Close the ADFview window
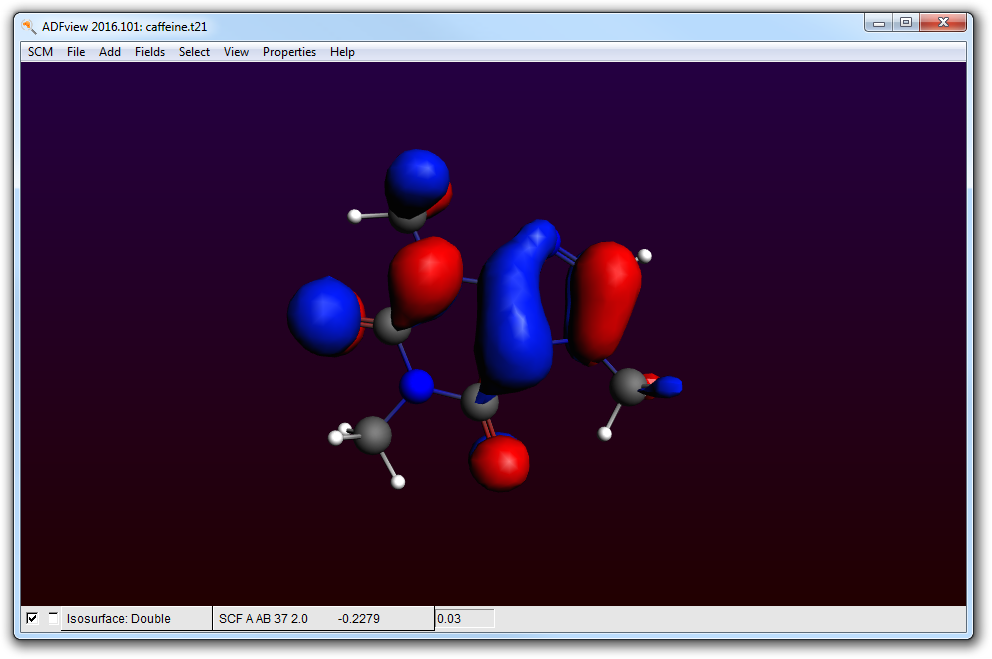The height and width of the screenshot is (659, 992). tap(943, 23)
